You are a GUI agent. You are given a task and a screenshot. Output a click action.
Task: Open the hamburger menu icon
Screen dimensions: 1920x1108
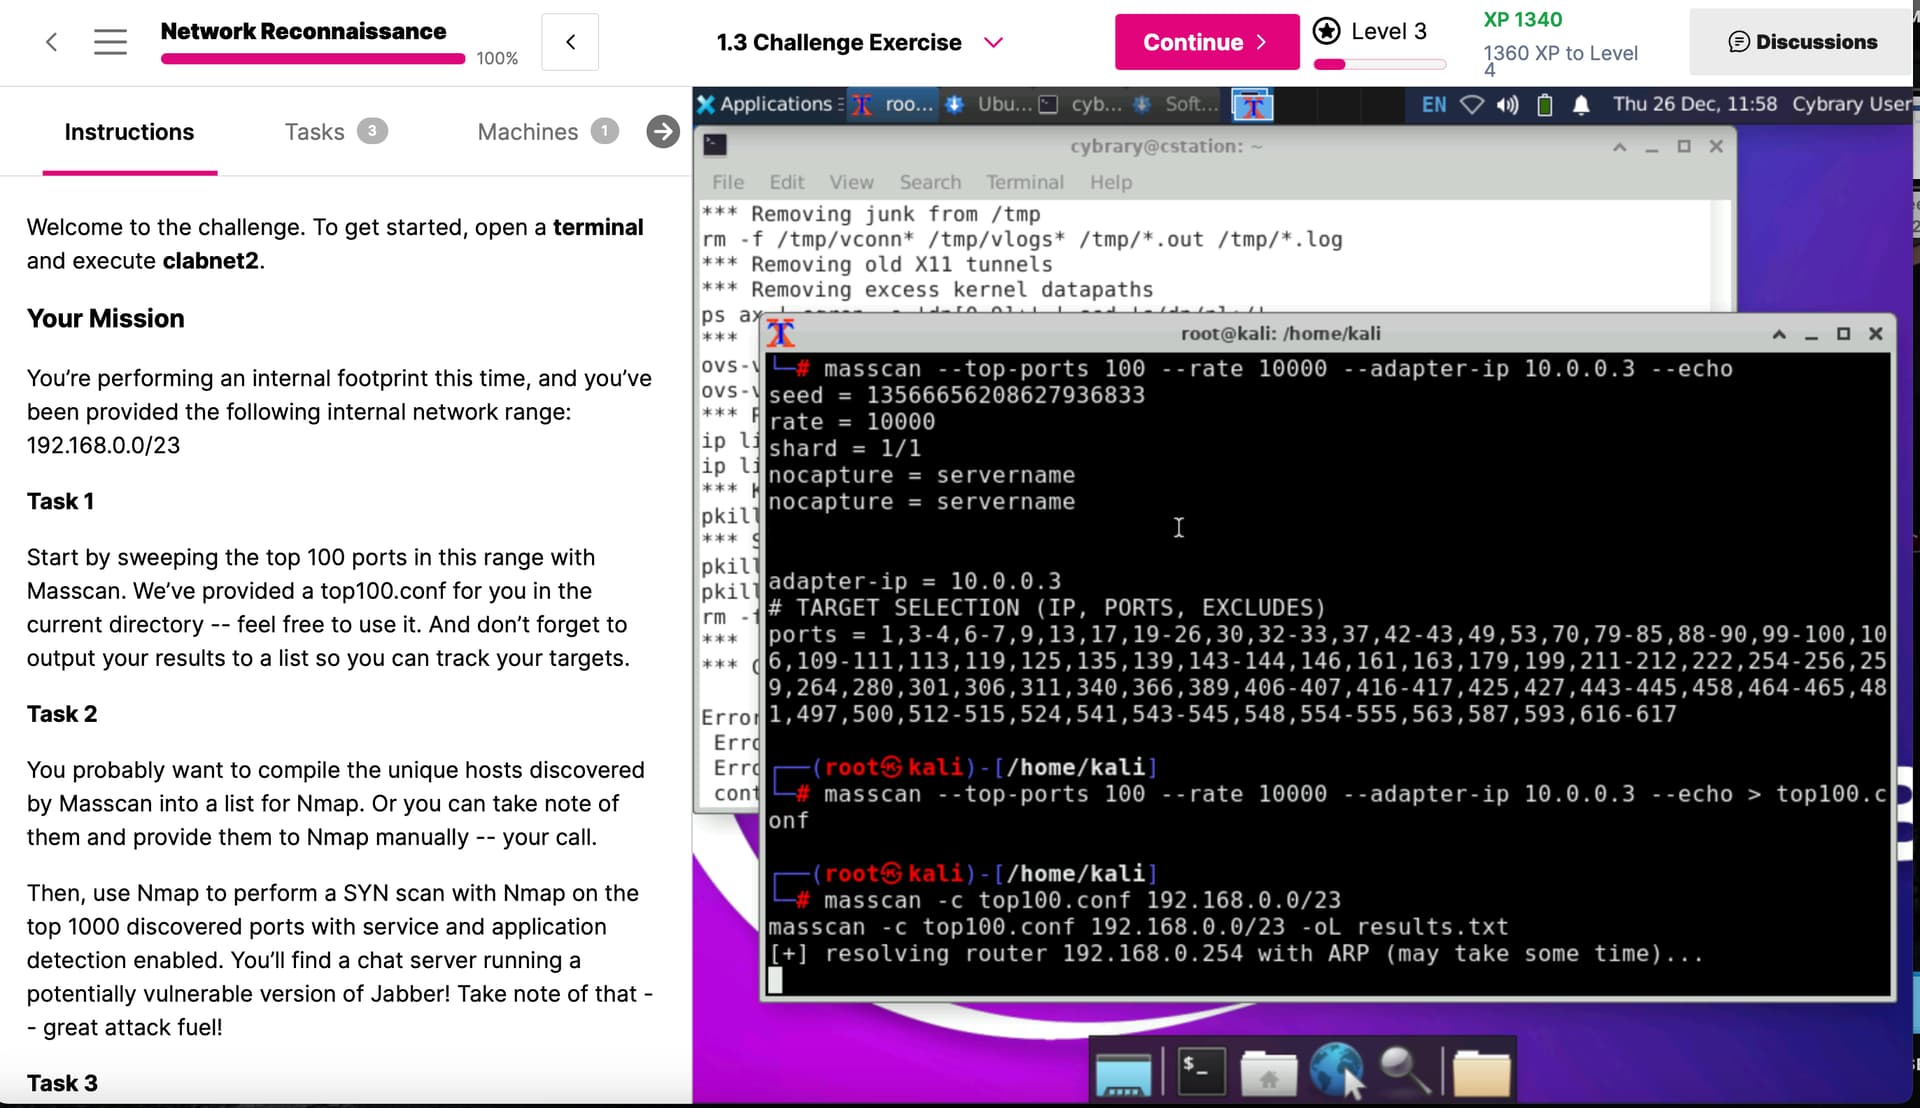pyautogui.click(x=110, y=42)
